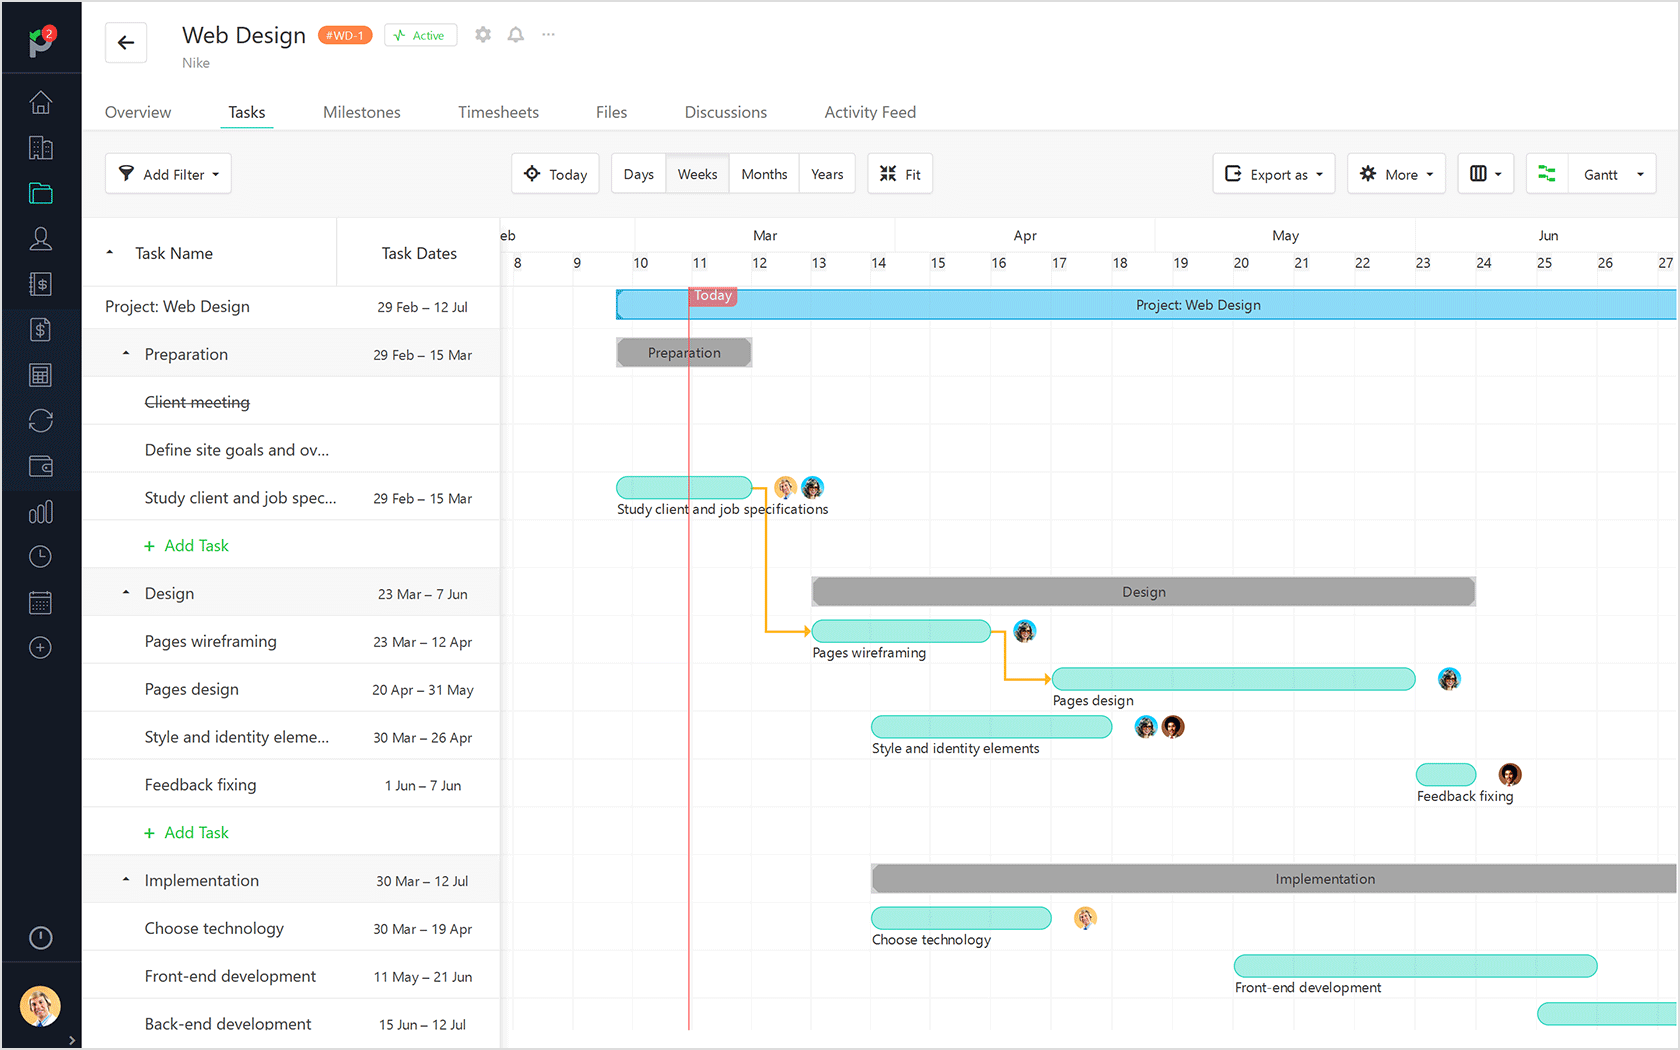This screenshot has height=1050, width=1680.
Task: Open the Export as dropdown
Action: (1273, 173)
